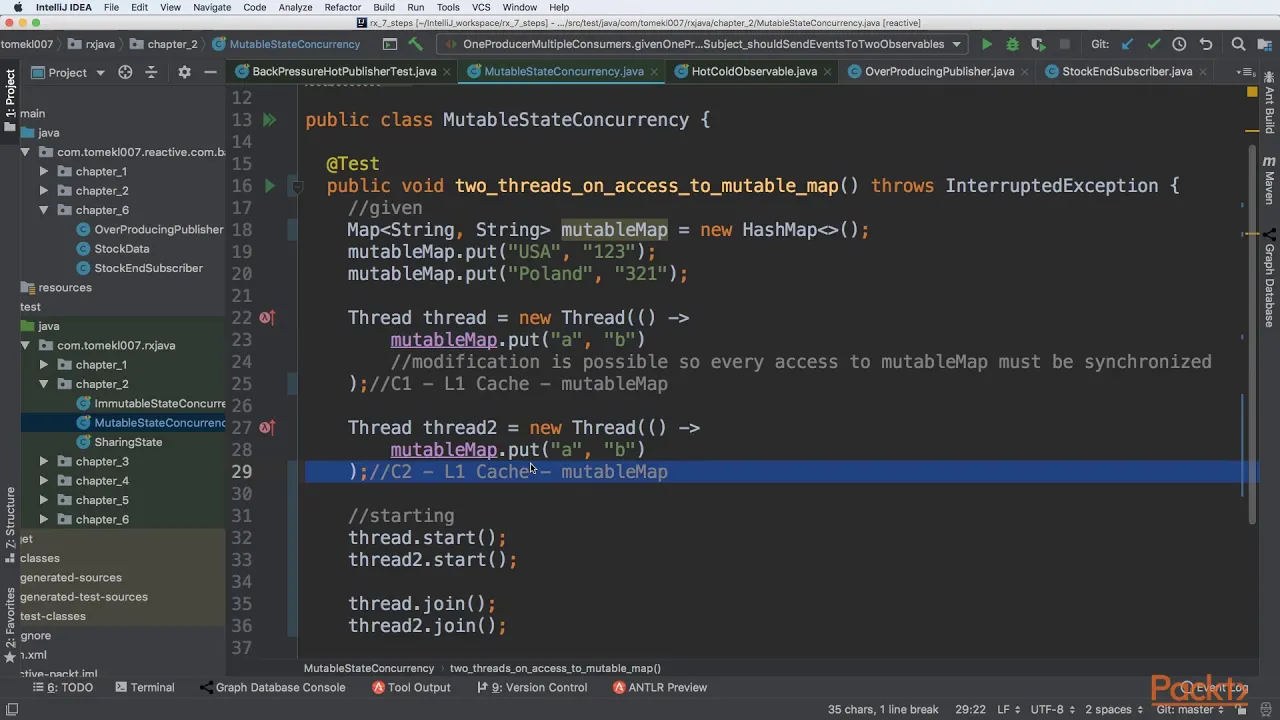Screen dimensions: 1280x720
Task: Click the lambda gutter marker on line 22
Action: 267,318
